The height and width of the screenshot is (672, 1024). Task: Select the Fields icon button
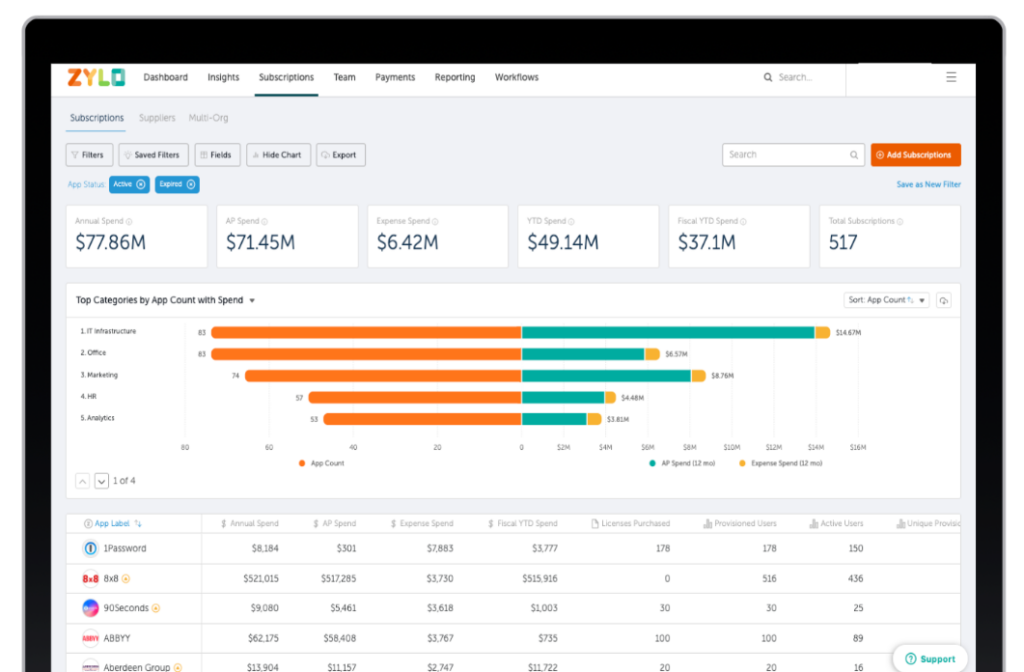tap(217, 154)
